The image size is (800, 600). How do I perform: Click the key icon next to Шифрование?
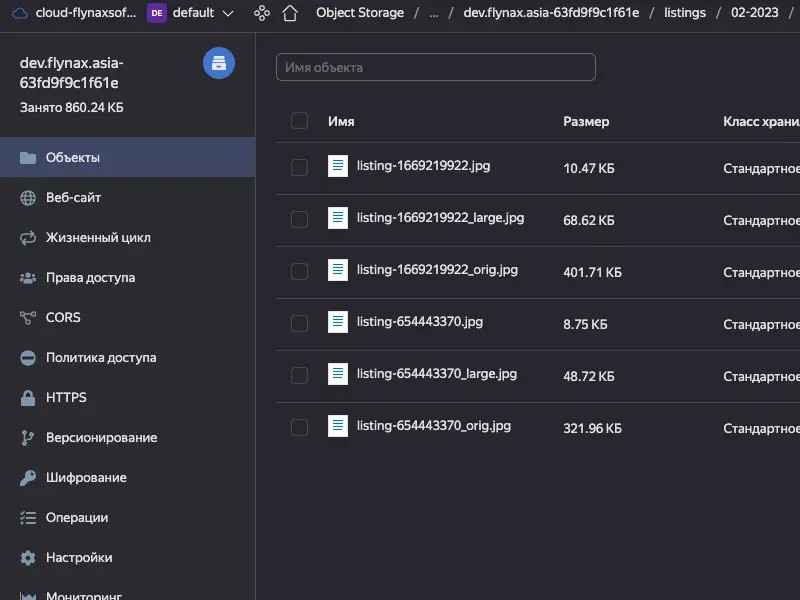click(x=28, y=478)
